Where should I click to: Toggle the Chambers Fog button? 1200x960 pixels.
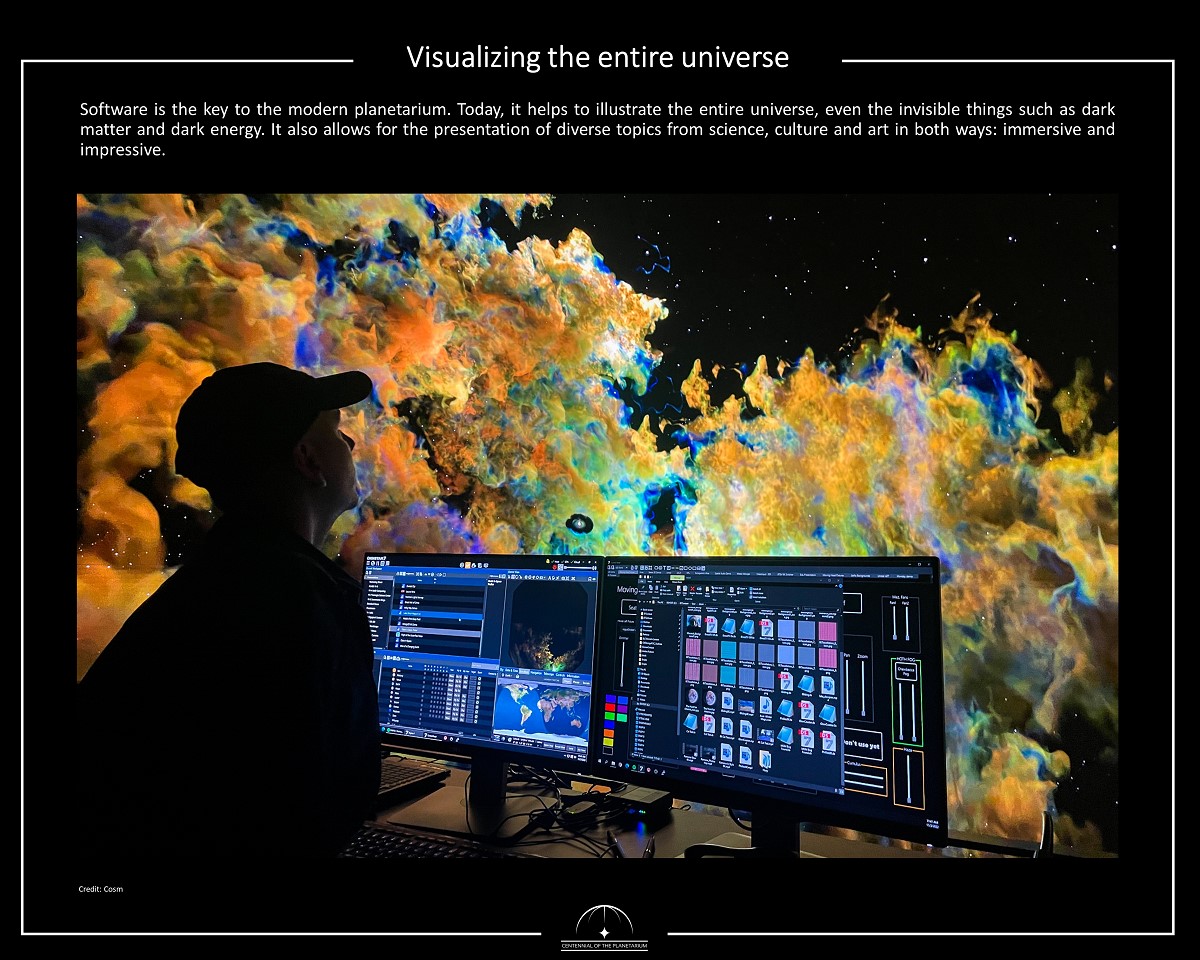905,672
